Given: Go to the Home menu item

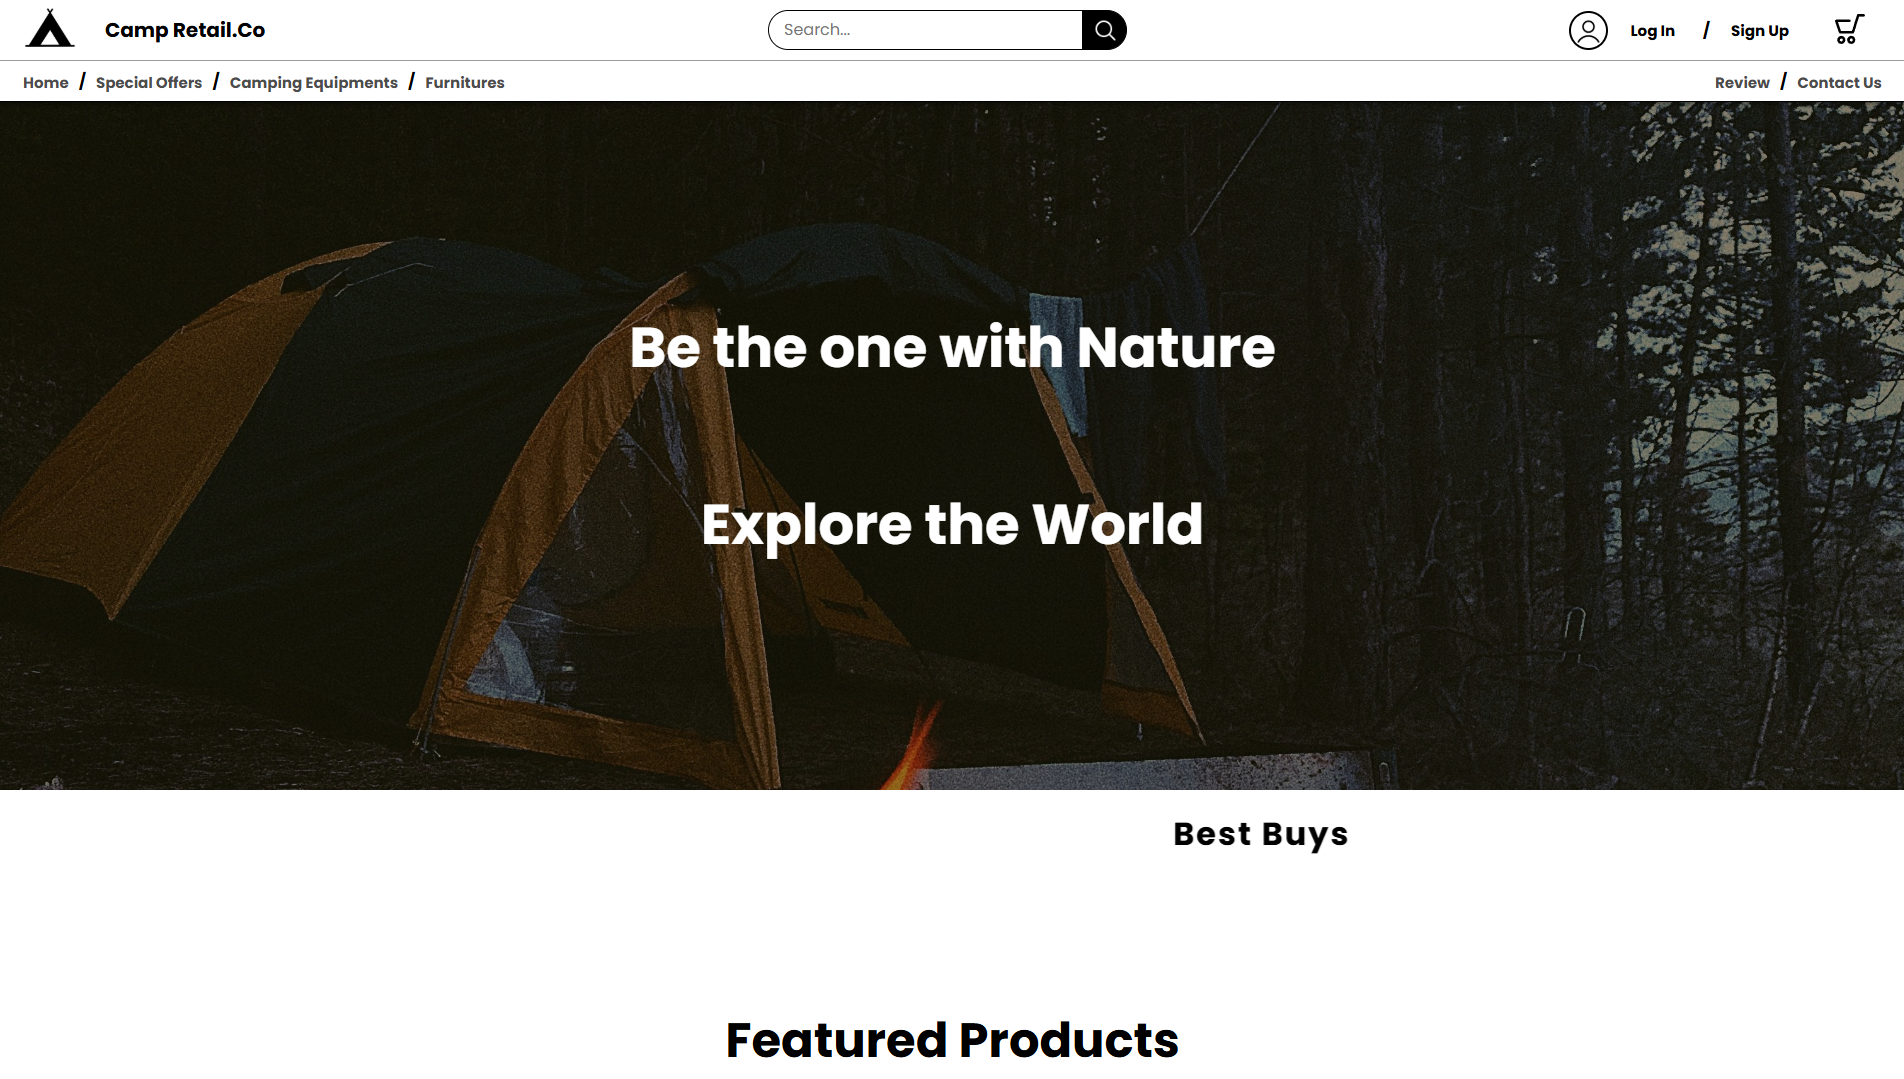Looking at the screenshot, I should point(46,82).
